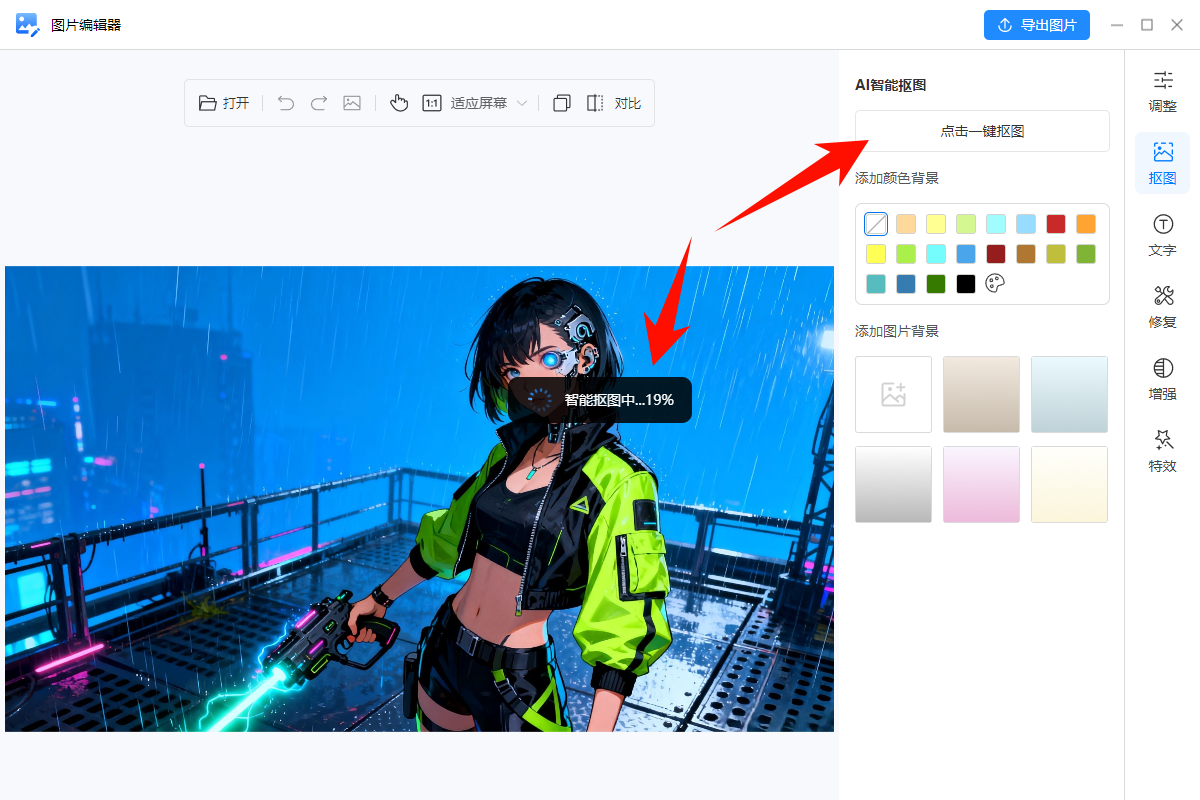Click the 打开 folder button
The image size is (1200, 800).
(x=224, y=103)
